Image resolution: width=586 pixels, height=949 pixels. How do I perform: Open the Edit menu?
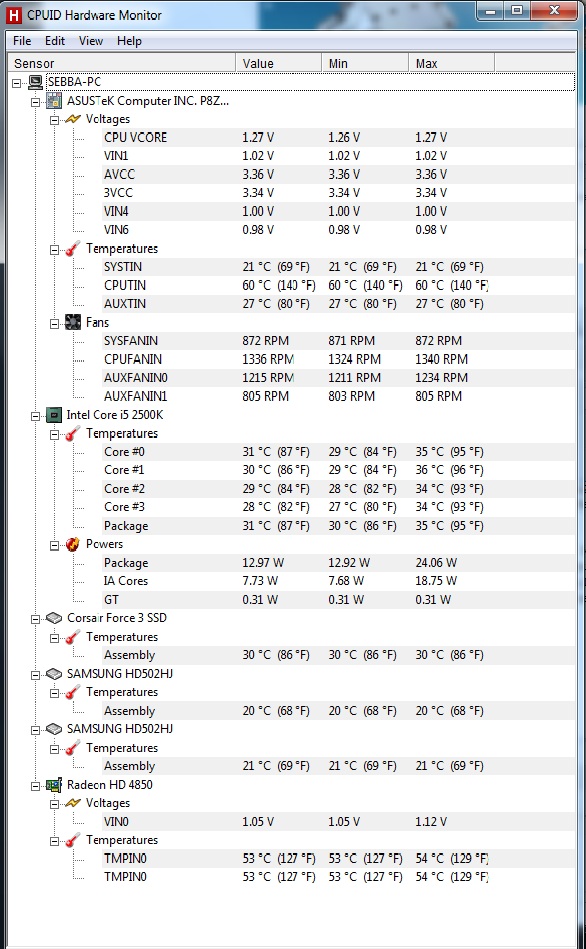(x=54, y=41)
